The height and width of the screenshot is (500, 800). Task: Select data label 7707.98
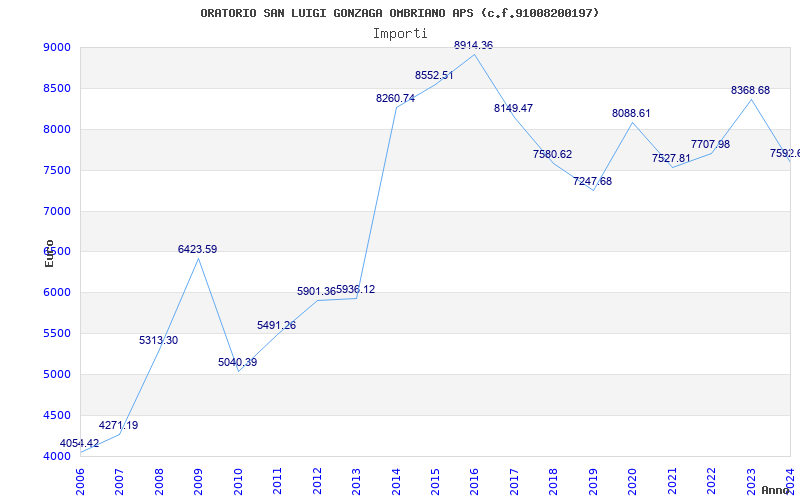[710, 144]
